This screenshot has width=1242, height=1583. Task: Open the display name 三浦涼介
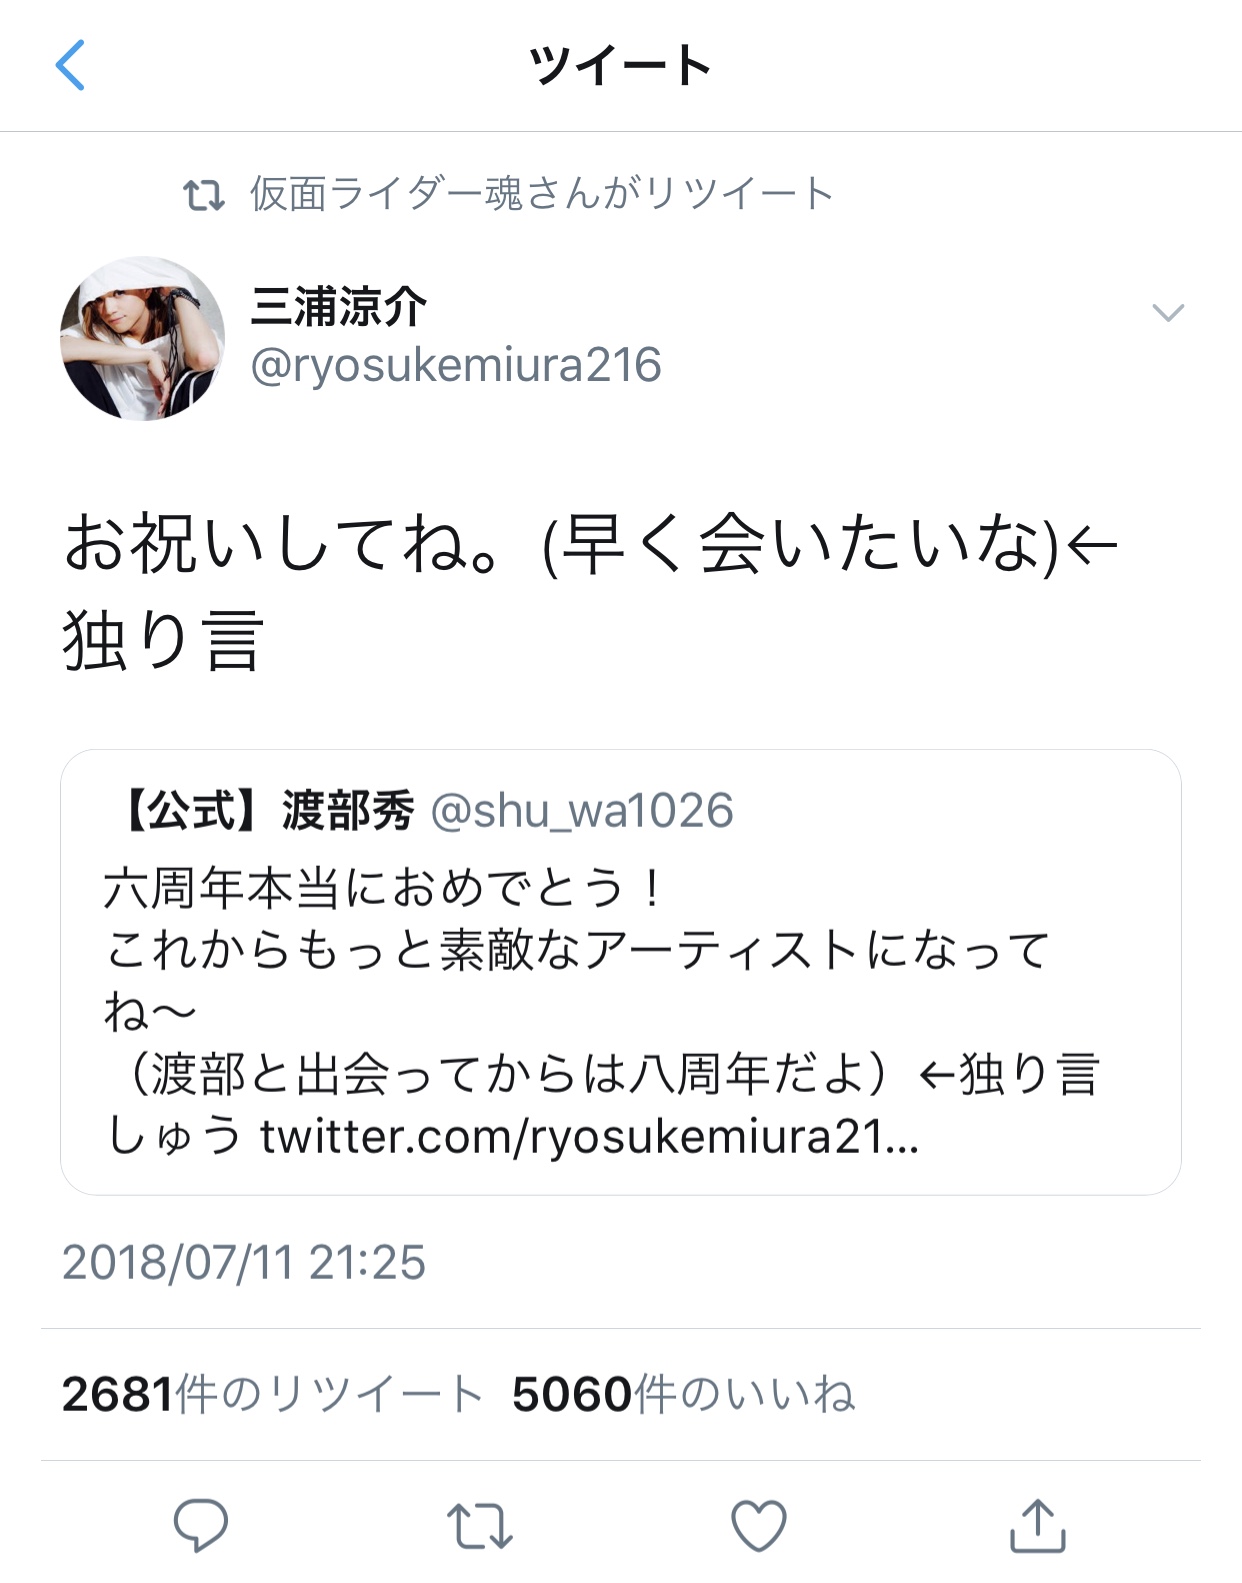(x=338, y=306)
